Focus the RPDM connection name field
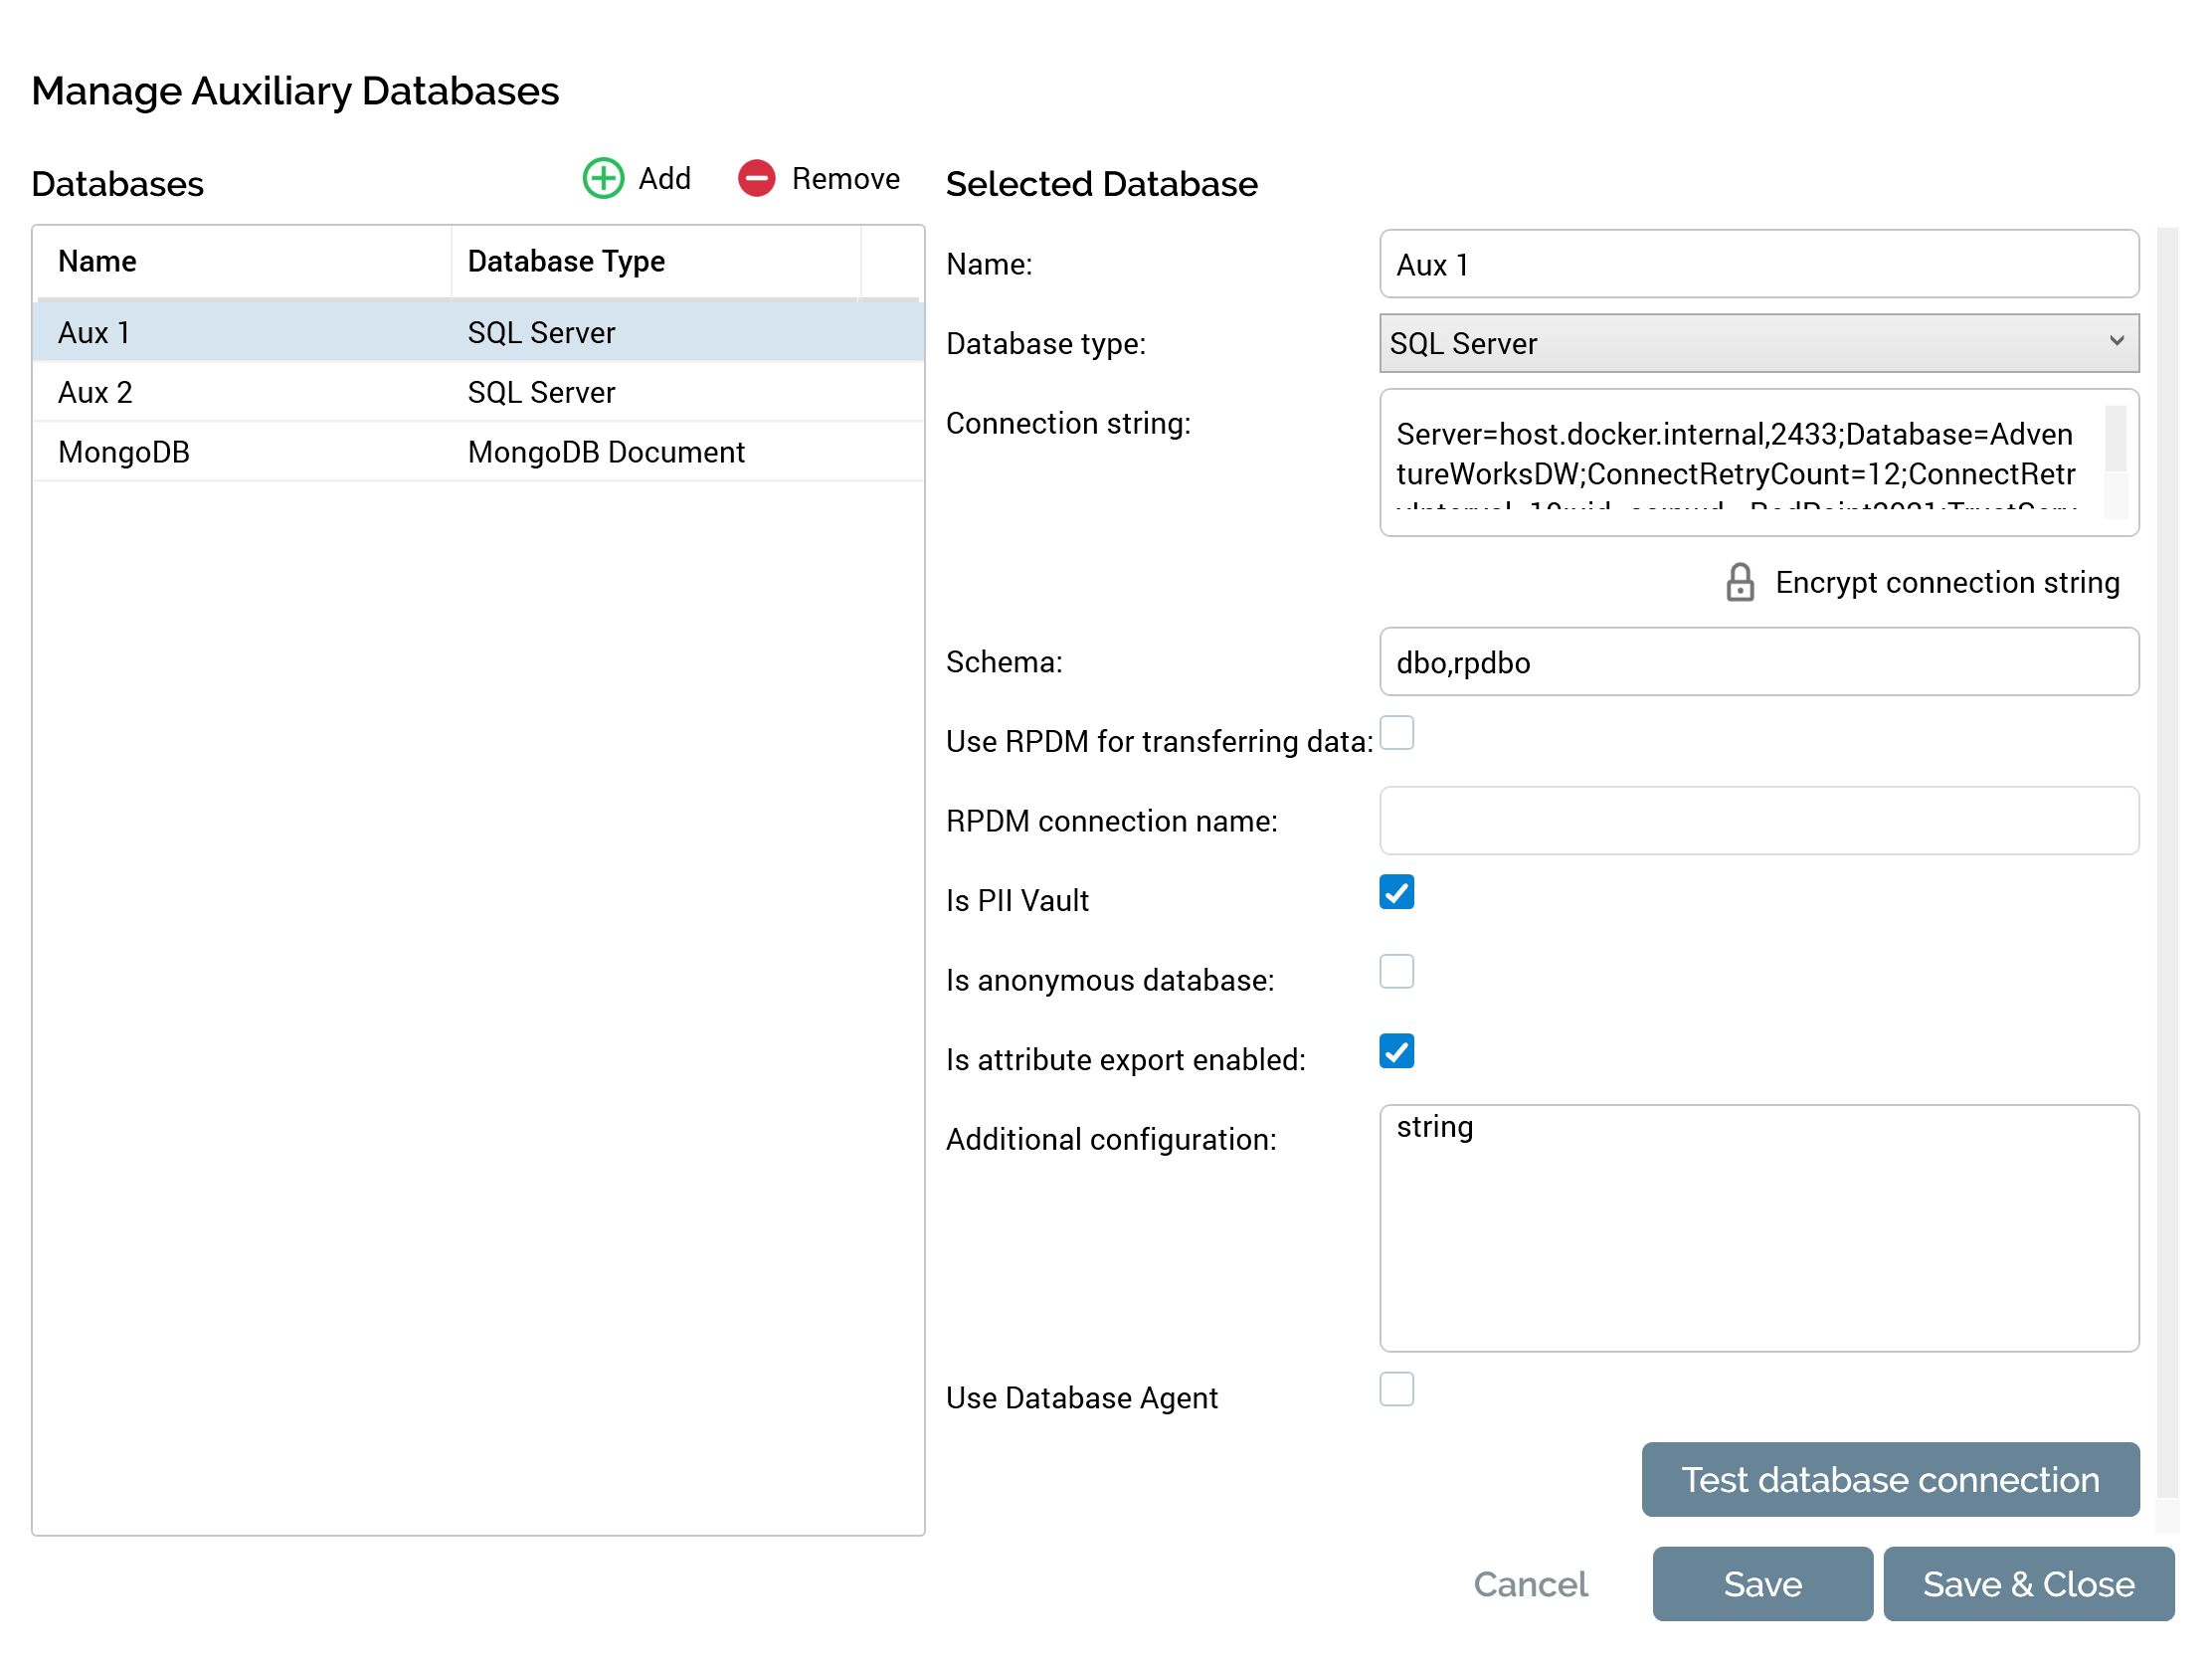The width and height of the screenshot is (2212, 1663). pos(1758,821)
